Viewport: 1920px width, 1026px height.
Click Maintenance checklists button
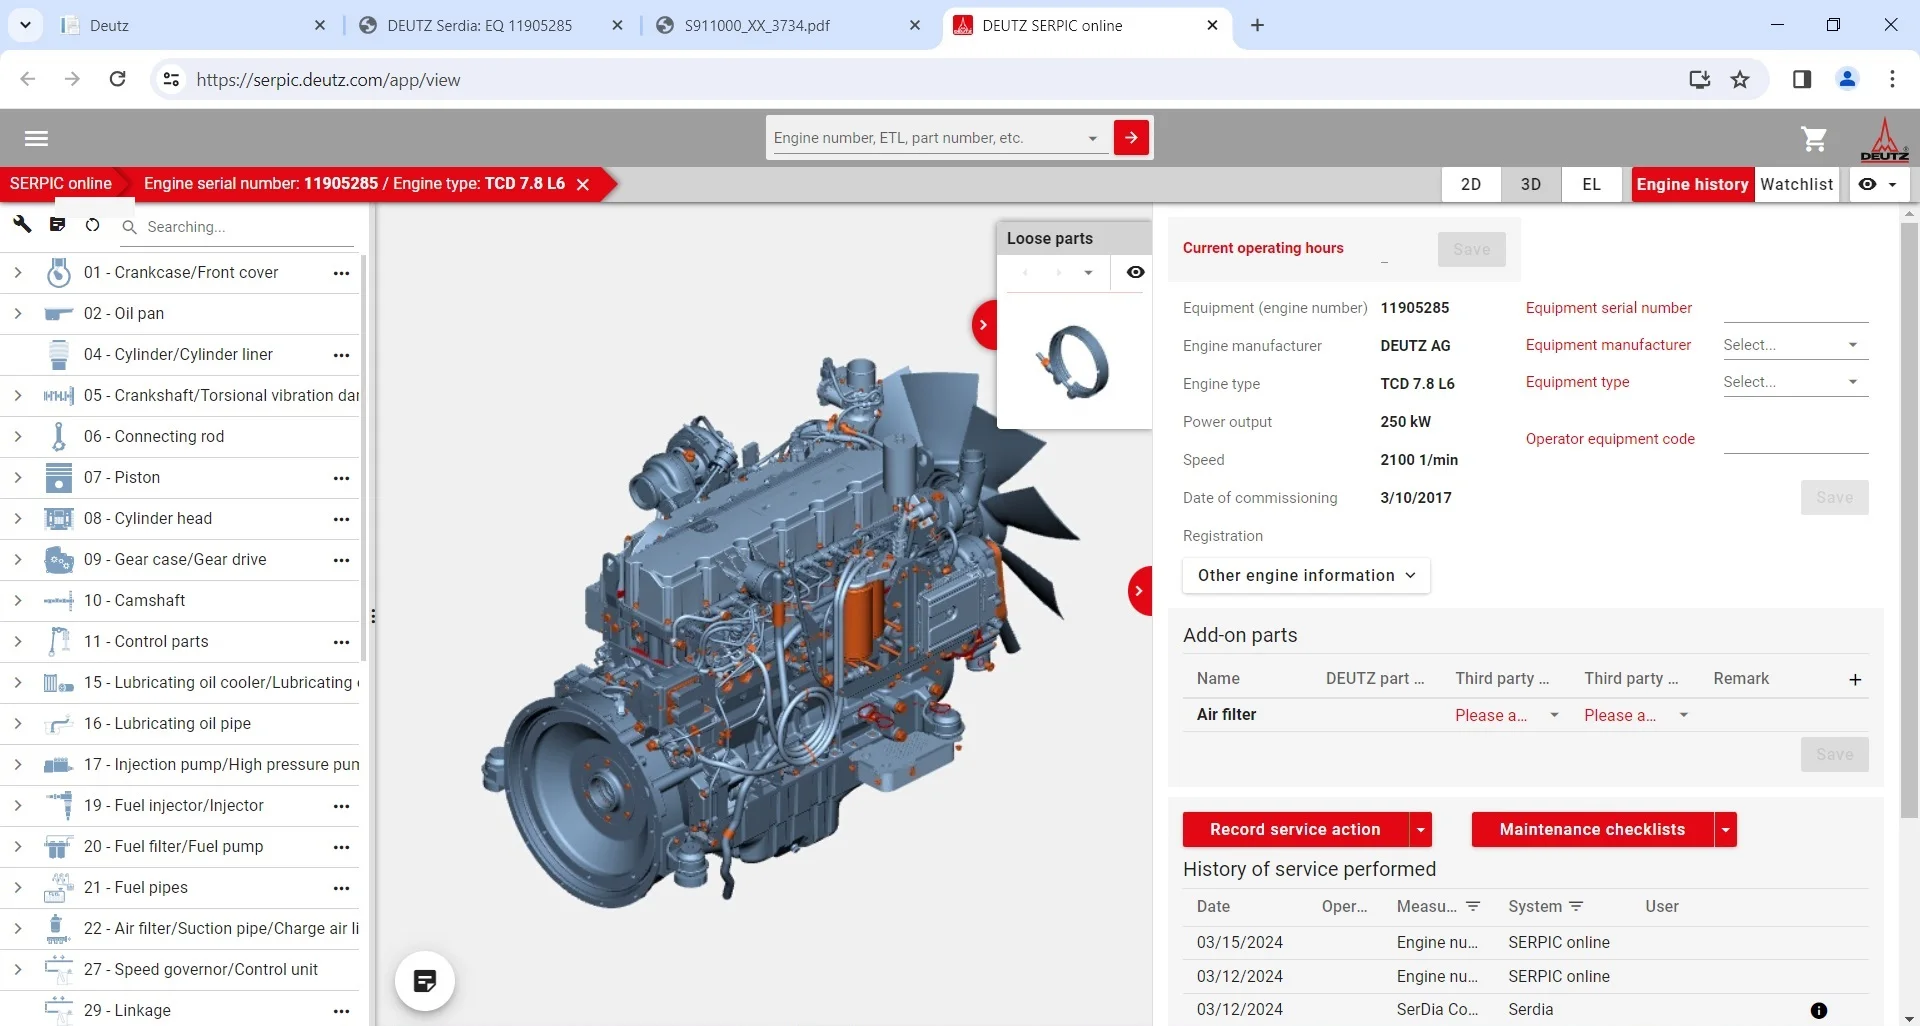point(1591,830)
